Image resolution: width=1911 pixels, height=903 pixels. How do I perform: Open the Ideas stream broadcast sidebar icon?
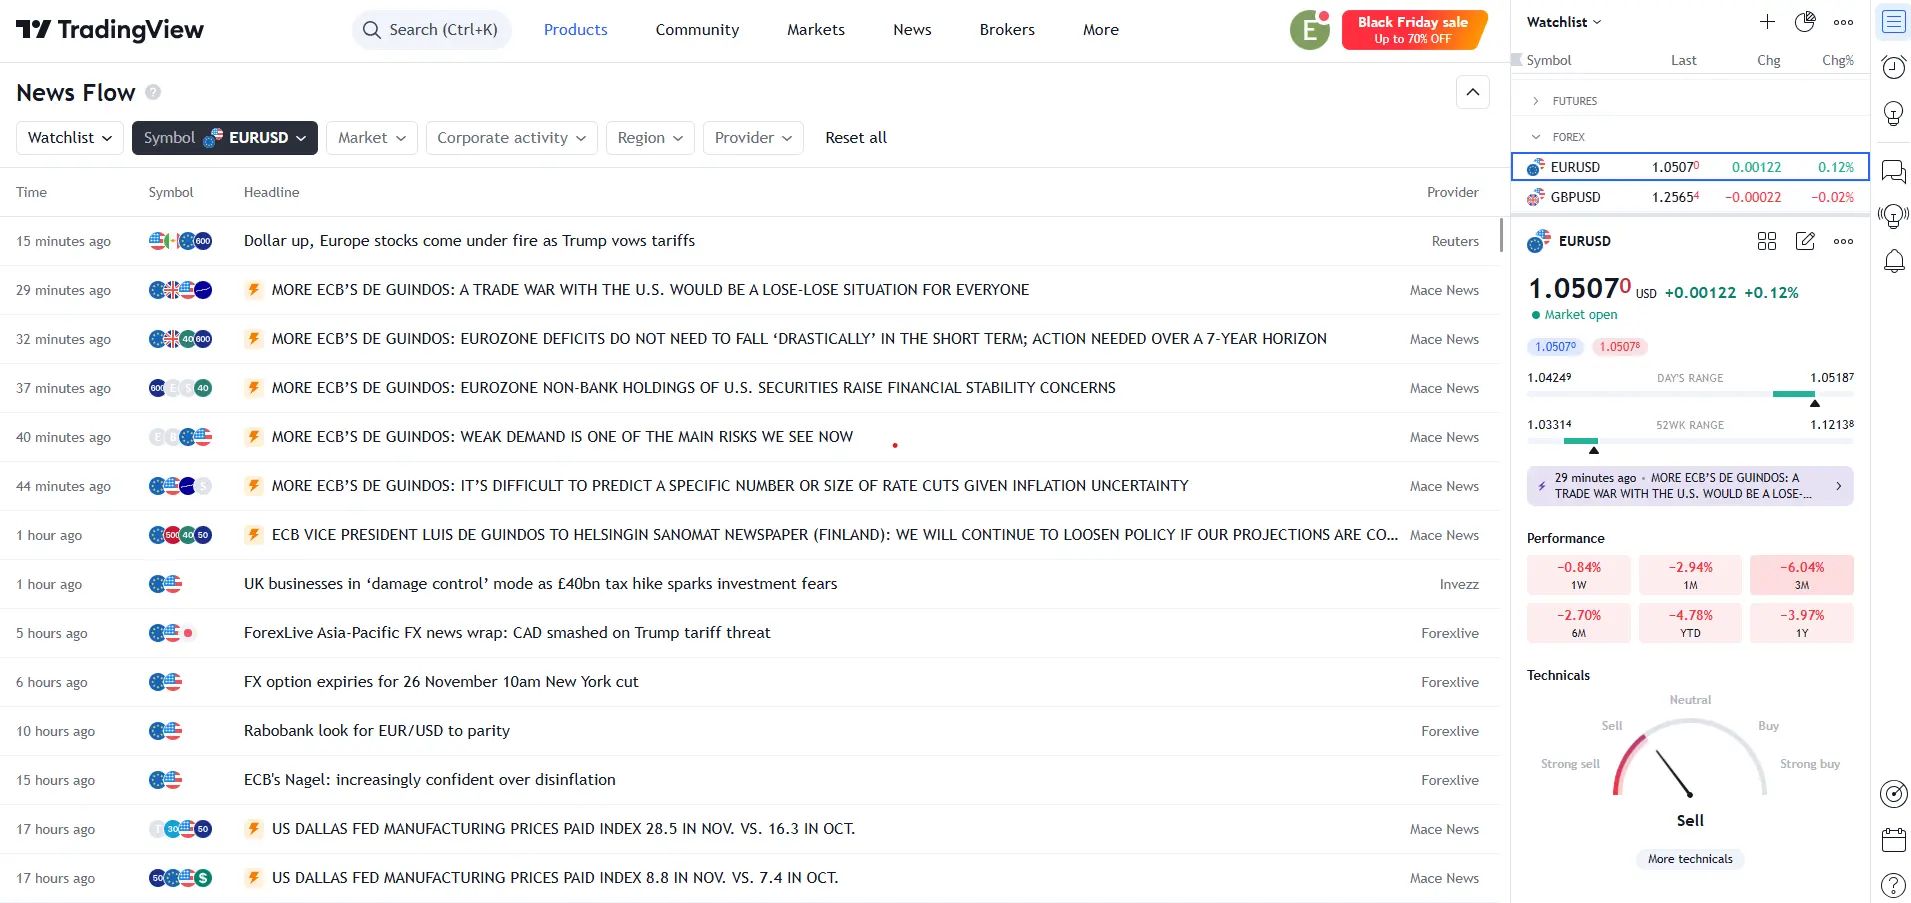tap(1893, 215)
